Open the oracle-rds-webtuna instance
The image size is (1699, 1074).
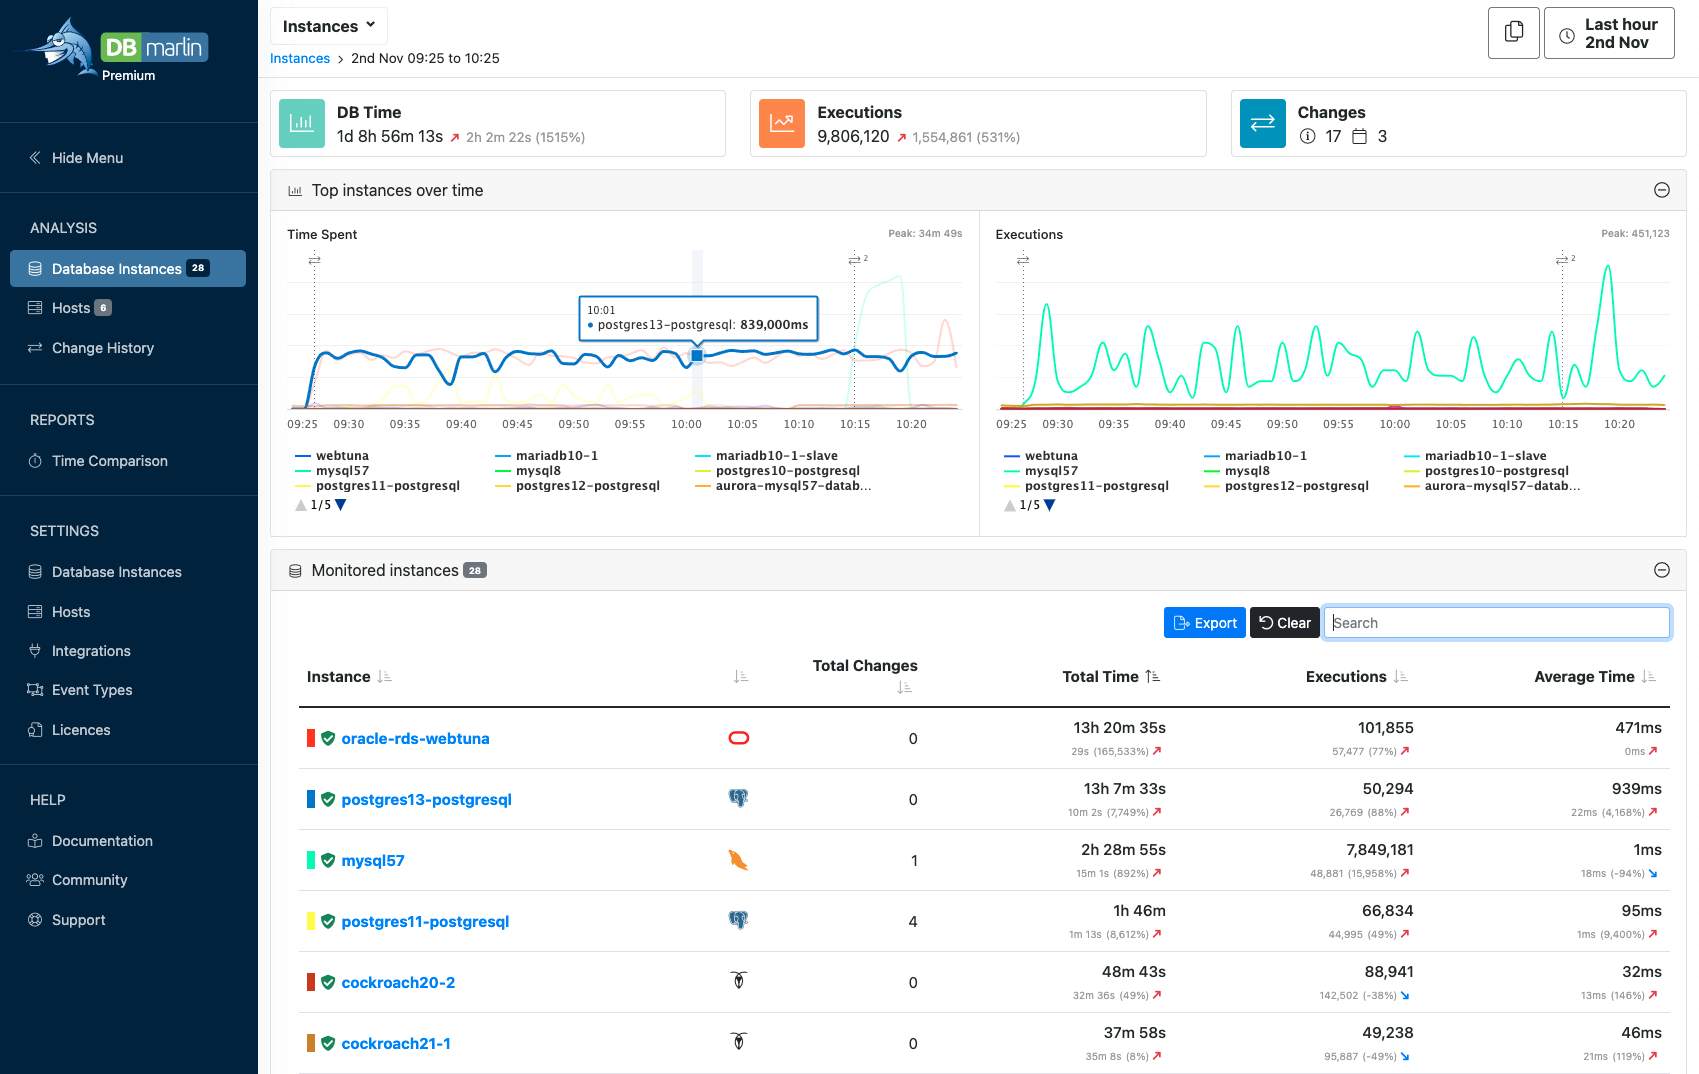[x=415, y=739]
